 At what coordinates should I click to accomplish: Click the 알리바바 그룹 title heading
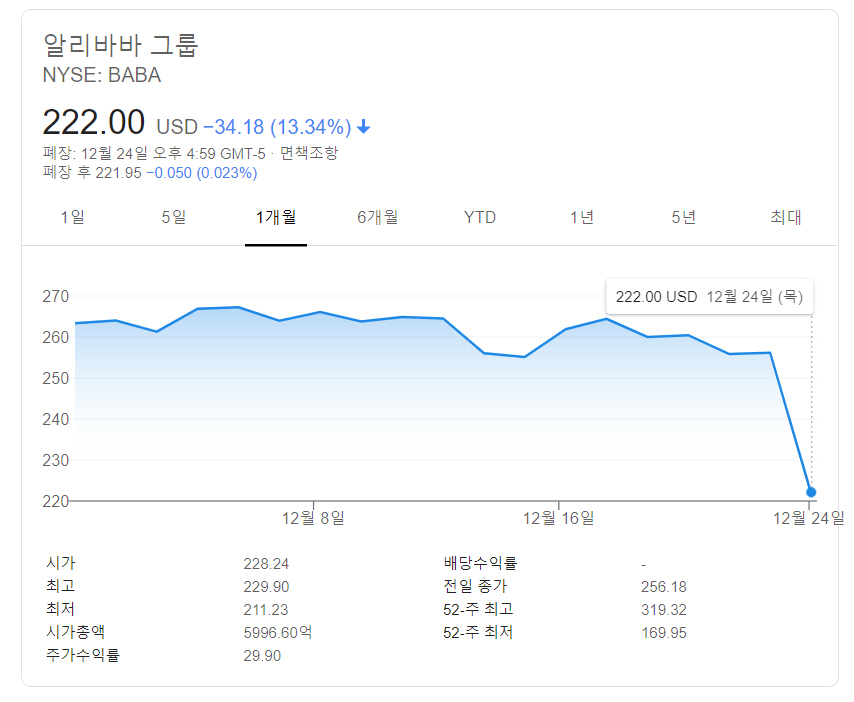pos(122,44)
